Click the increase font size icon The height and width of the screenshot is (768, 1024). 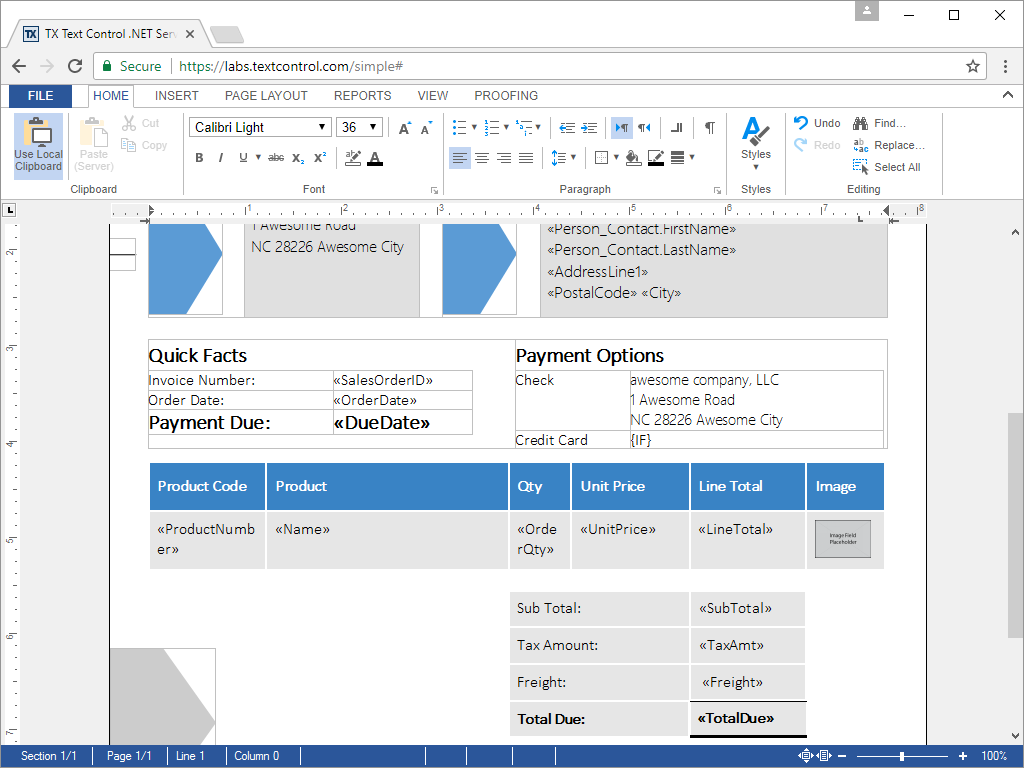(x=404, y=128)
